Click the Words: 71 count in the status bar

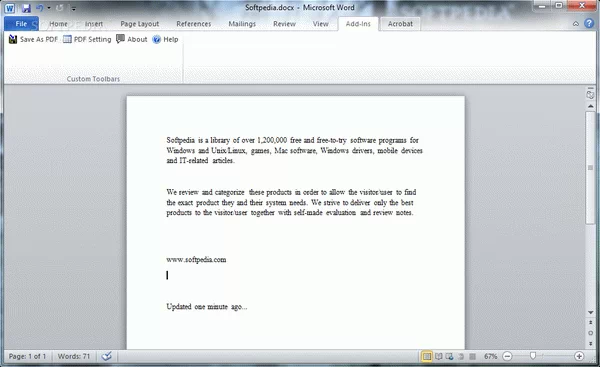click(x=74, y=356)
